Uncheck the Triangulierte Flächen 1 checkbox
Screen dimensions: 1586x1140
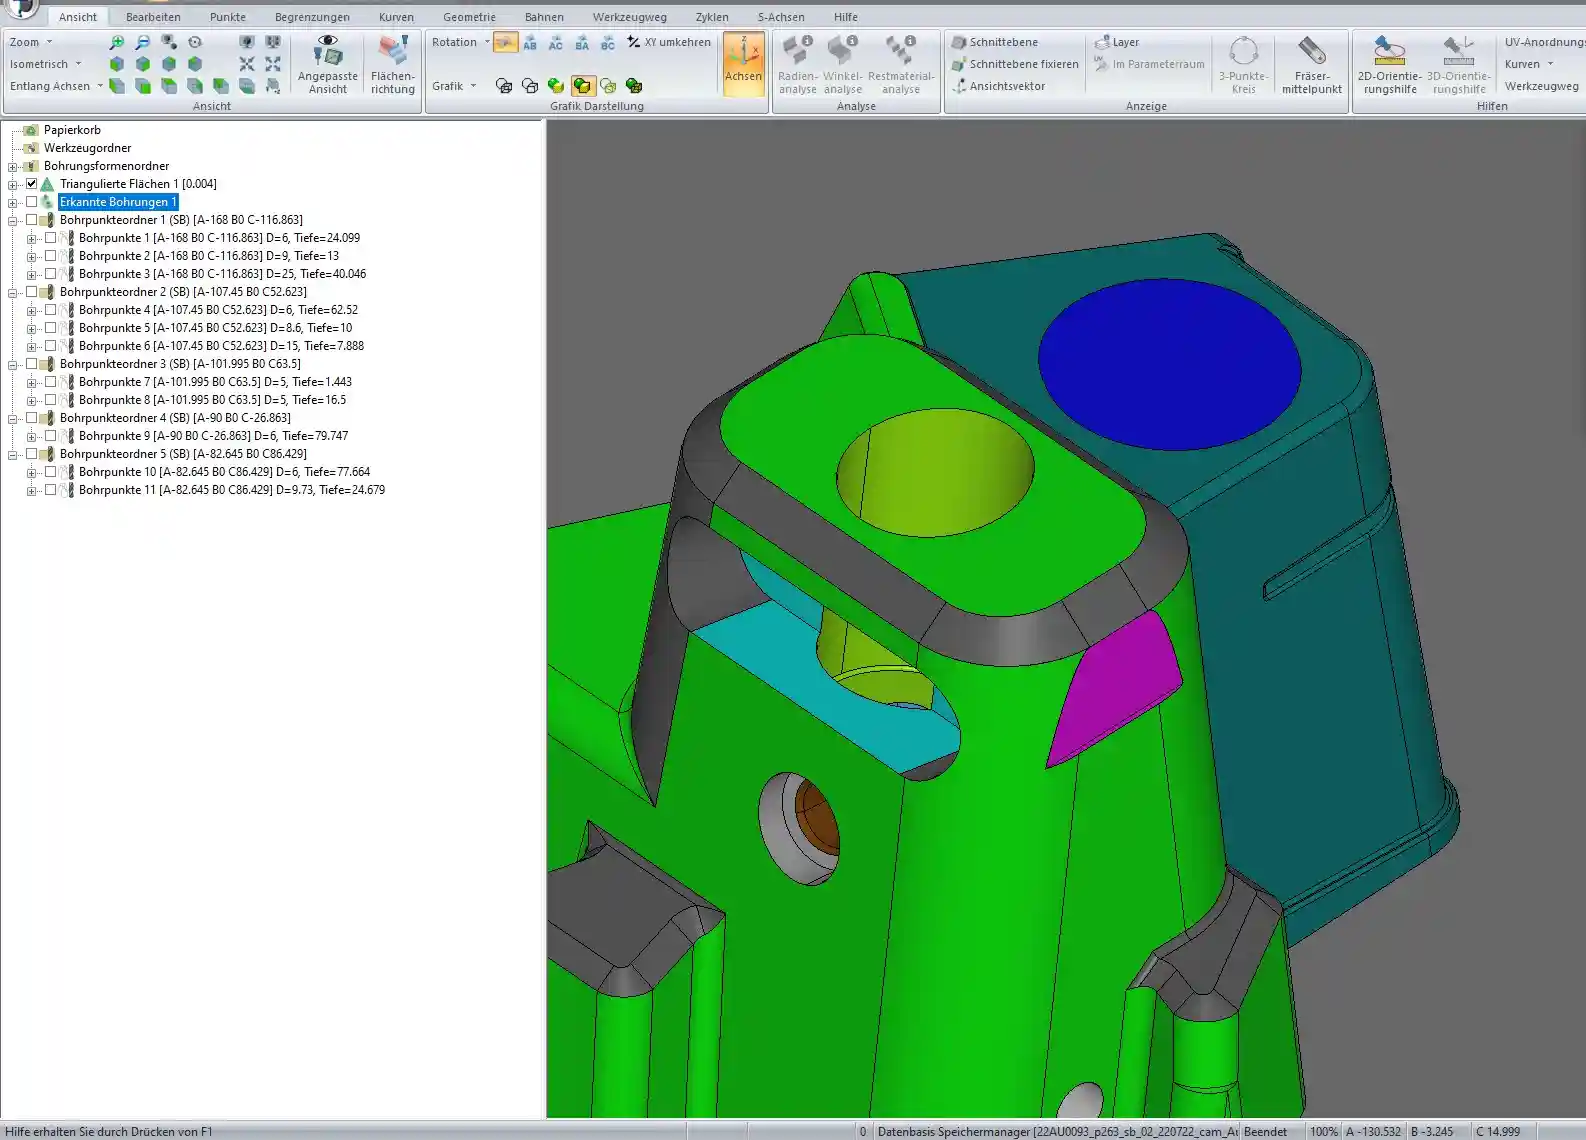[32, 184]
